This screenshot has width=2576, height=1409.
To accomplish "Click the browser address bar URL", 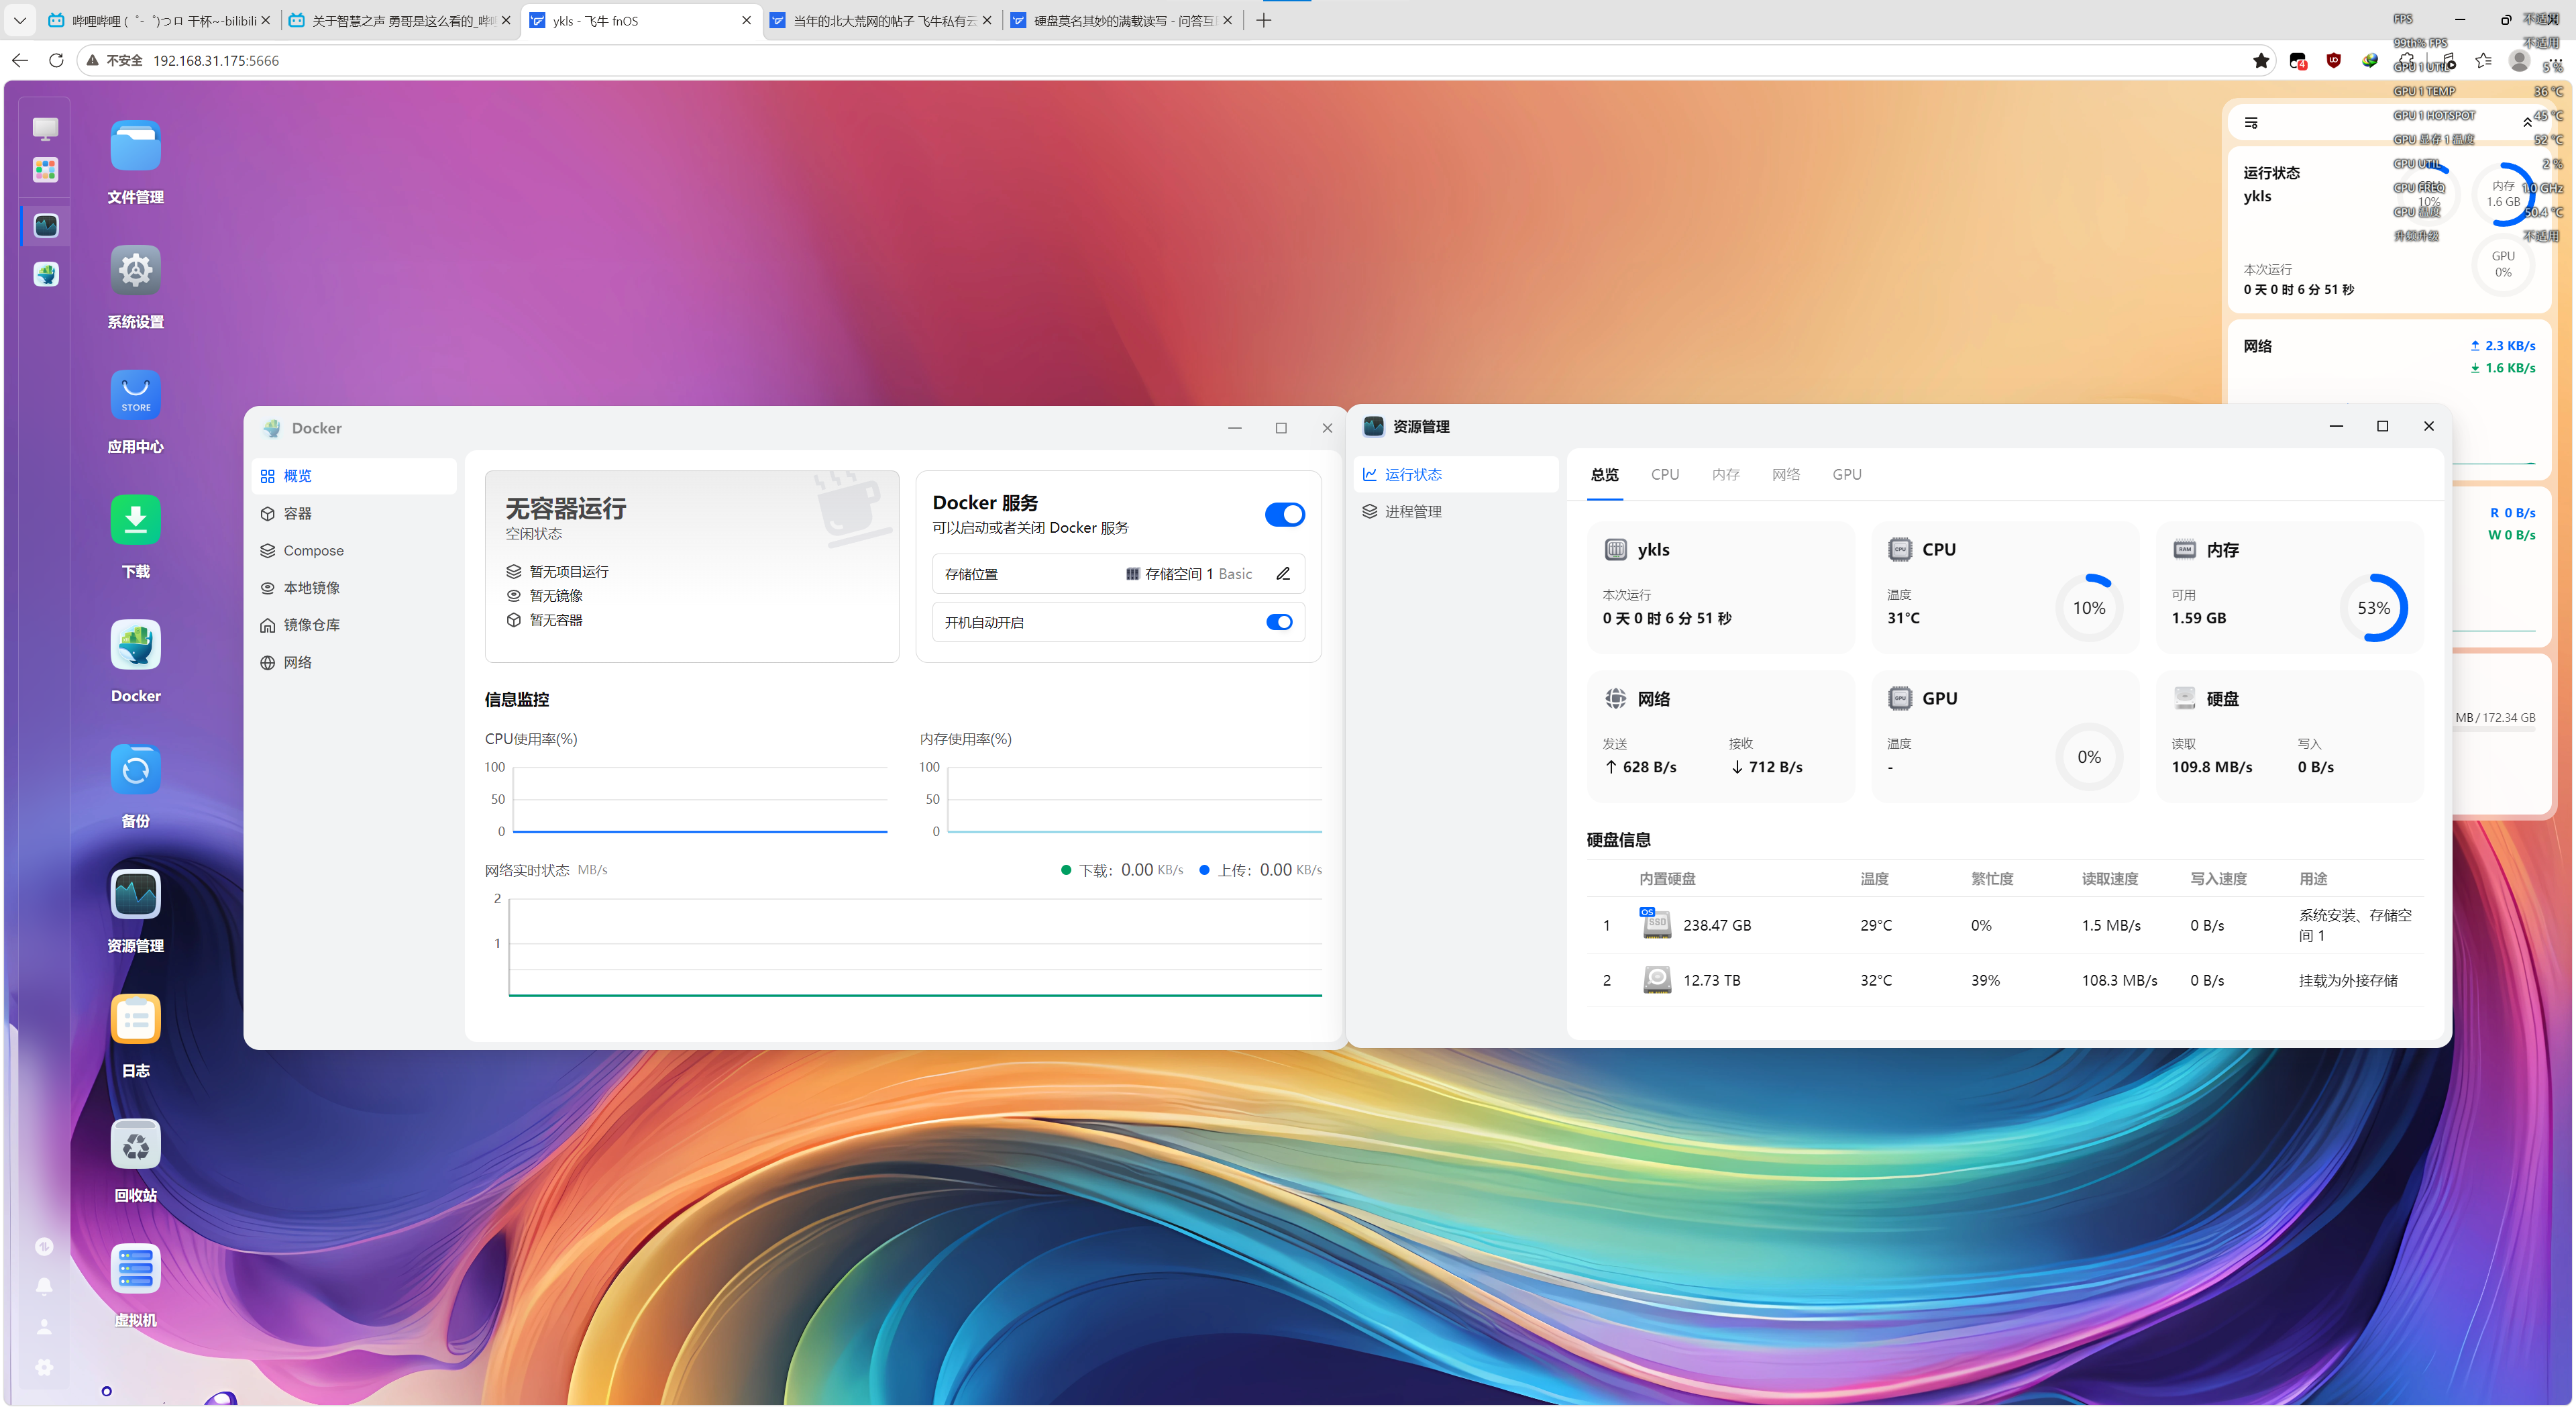I will coord(216,61).
